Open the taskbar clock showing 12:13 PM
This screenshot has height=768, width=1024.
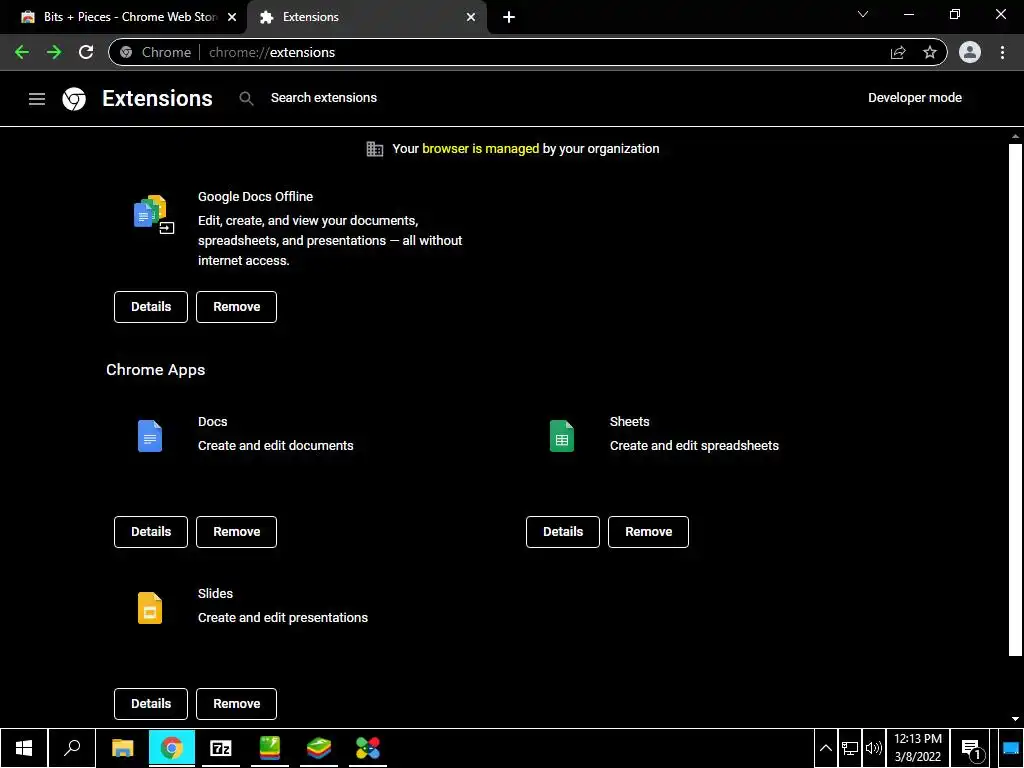(918, 748)
